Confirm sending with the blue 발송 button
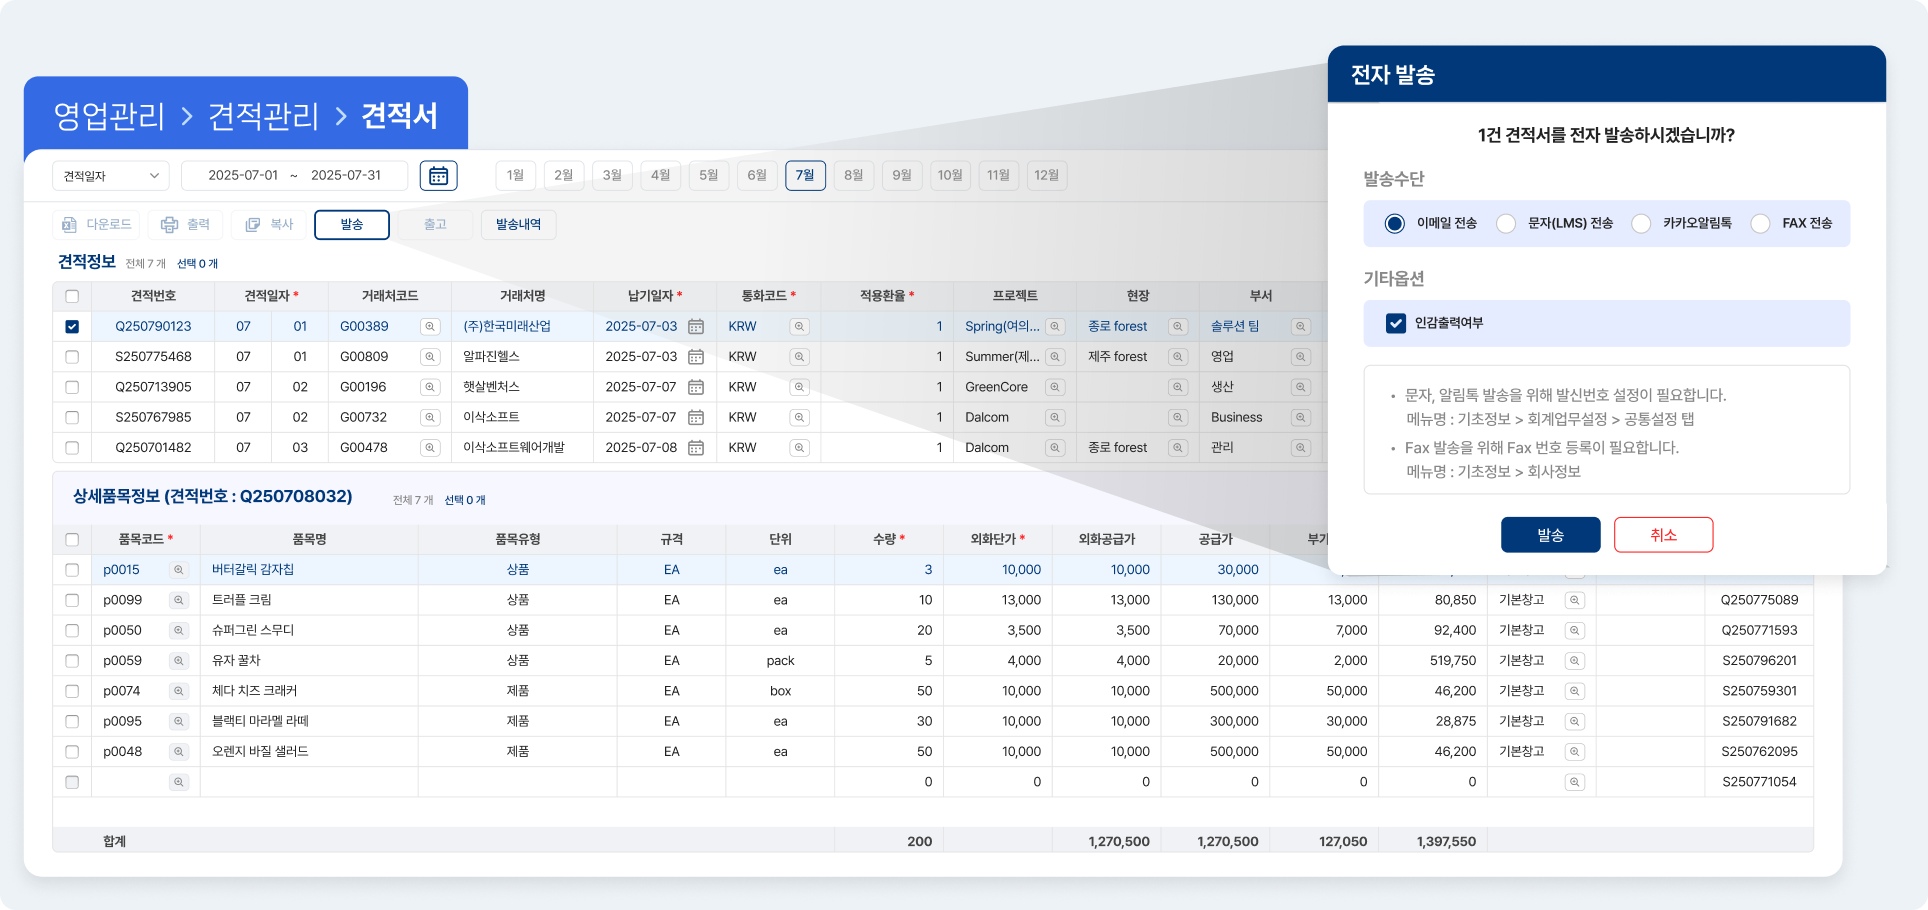This screenshot has width=1928, height=910. point(1550,535)
